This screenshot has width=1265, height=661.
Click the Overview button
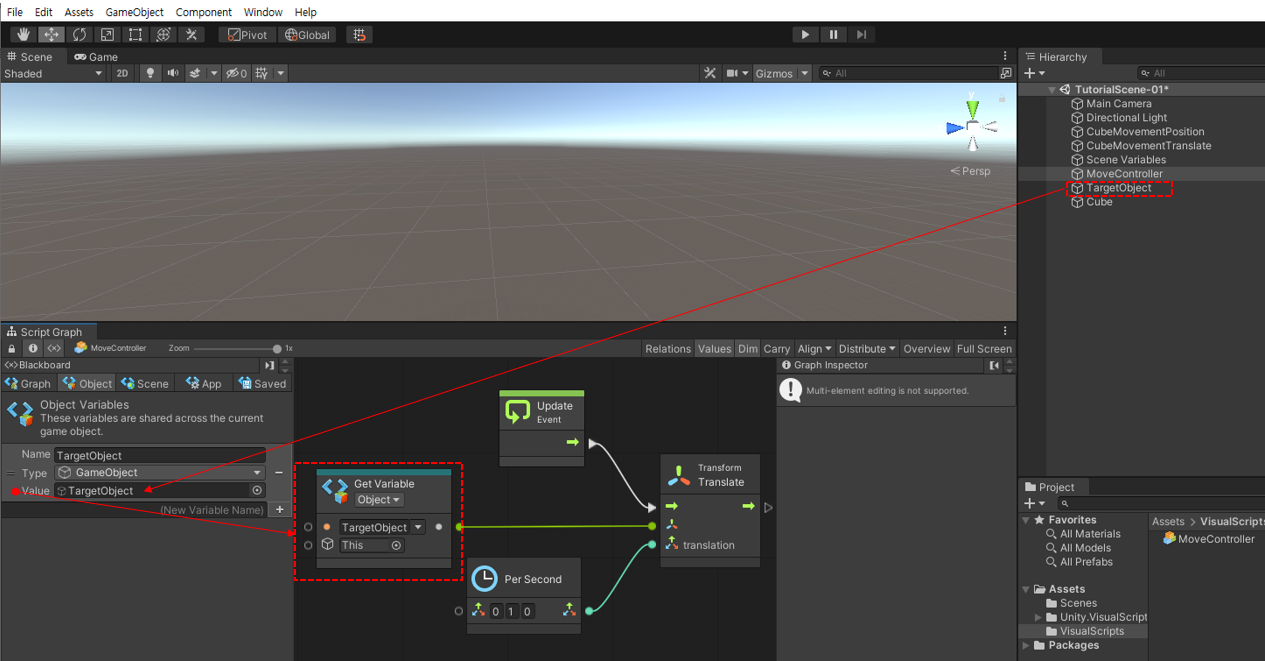927,348
